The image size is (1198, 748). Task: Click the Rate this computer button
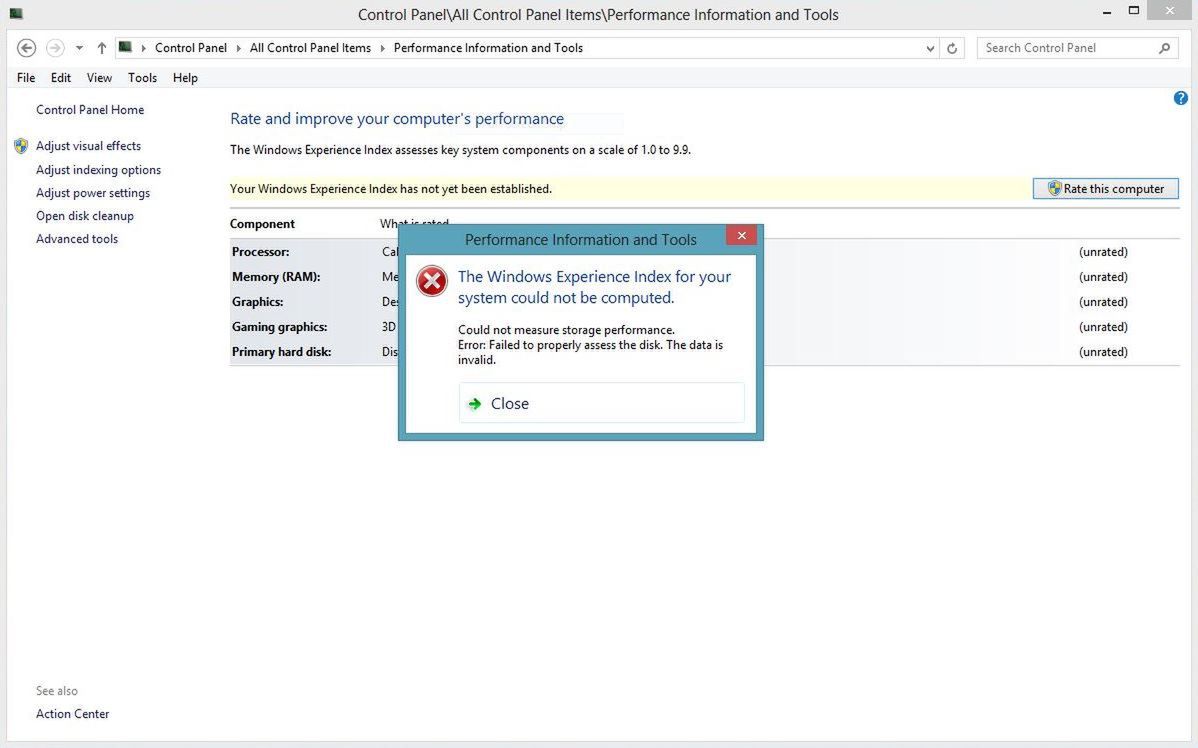point(1106,189)
